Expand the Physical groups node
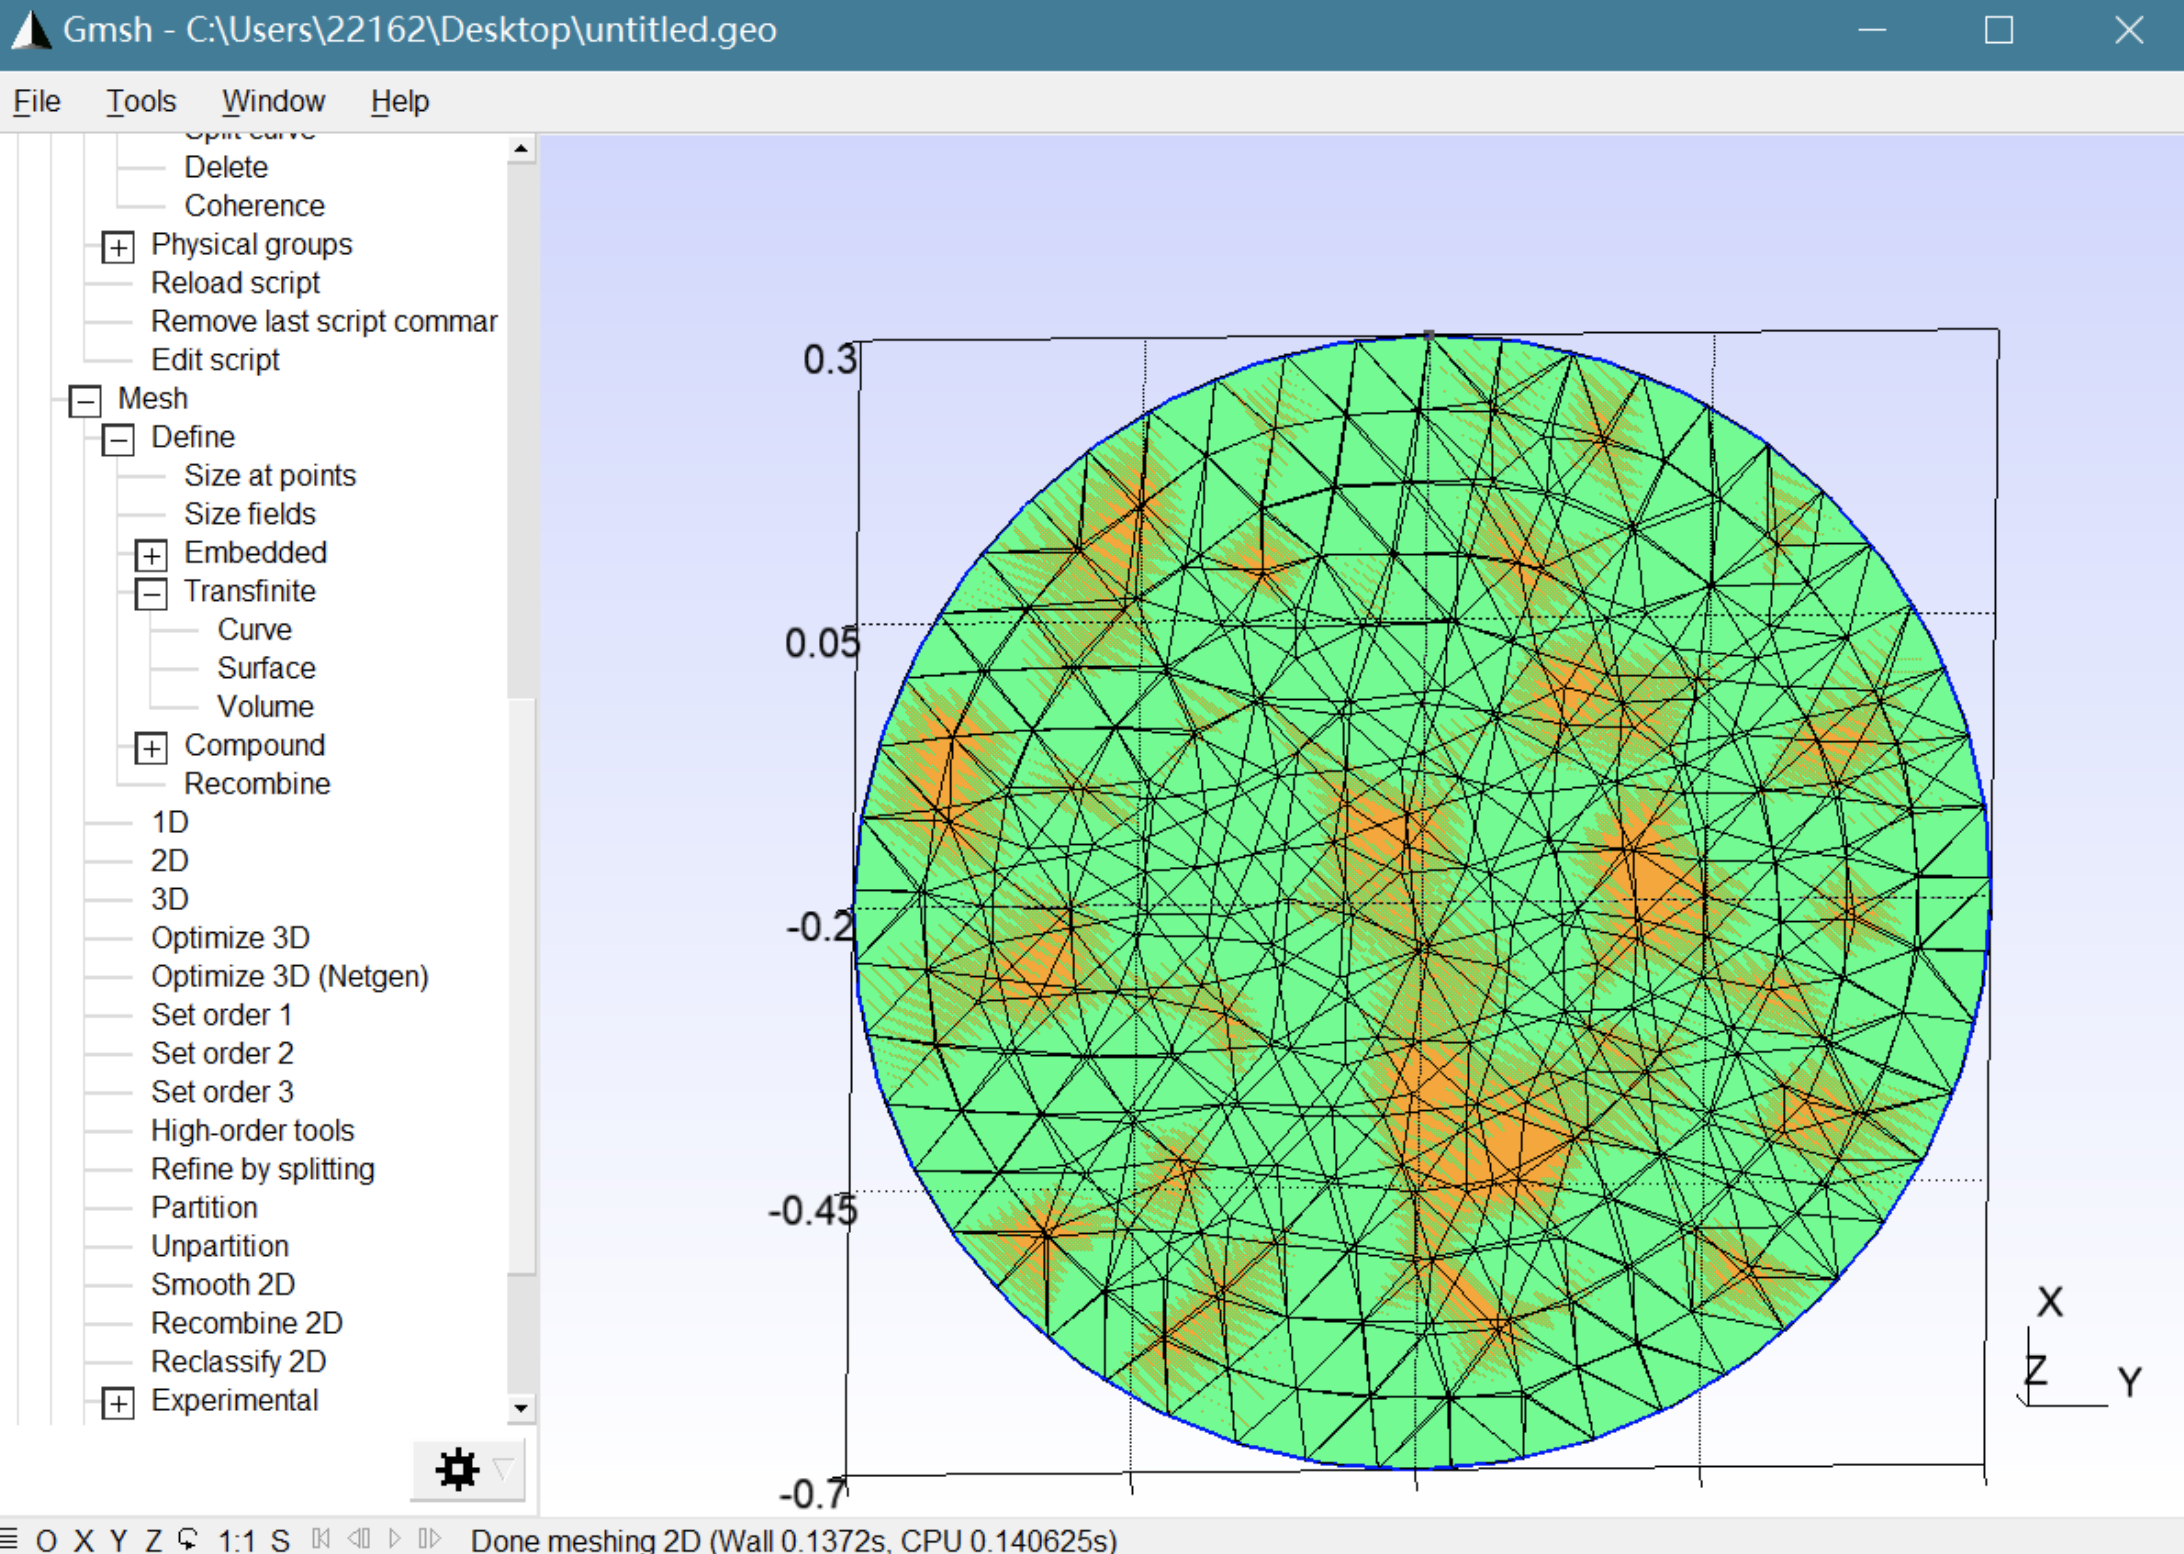2184x1554 pixels. click(x=118, y=247)
